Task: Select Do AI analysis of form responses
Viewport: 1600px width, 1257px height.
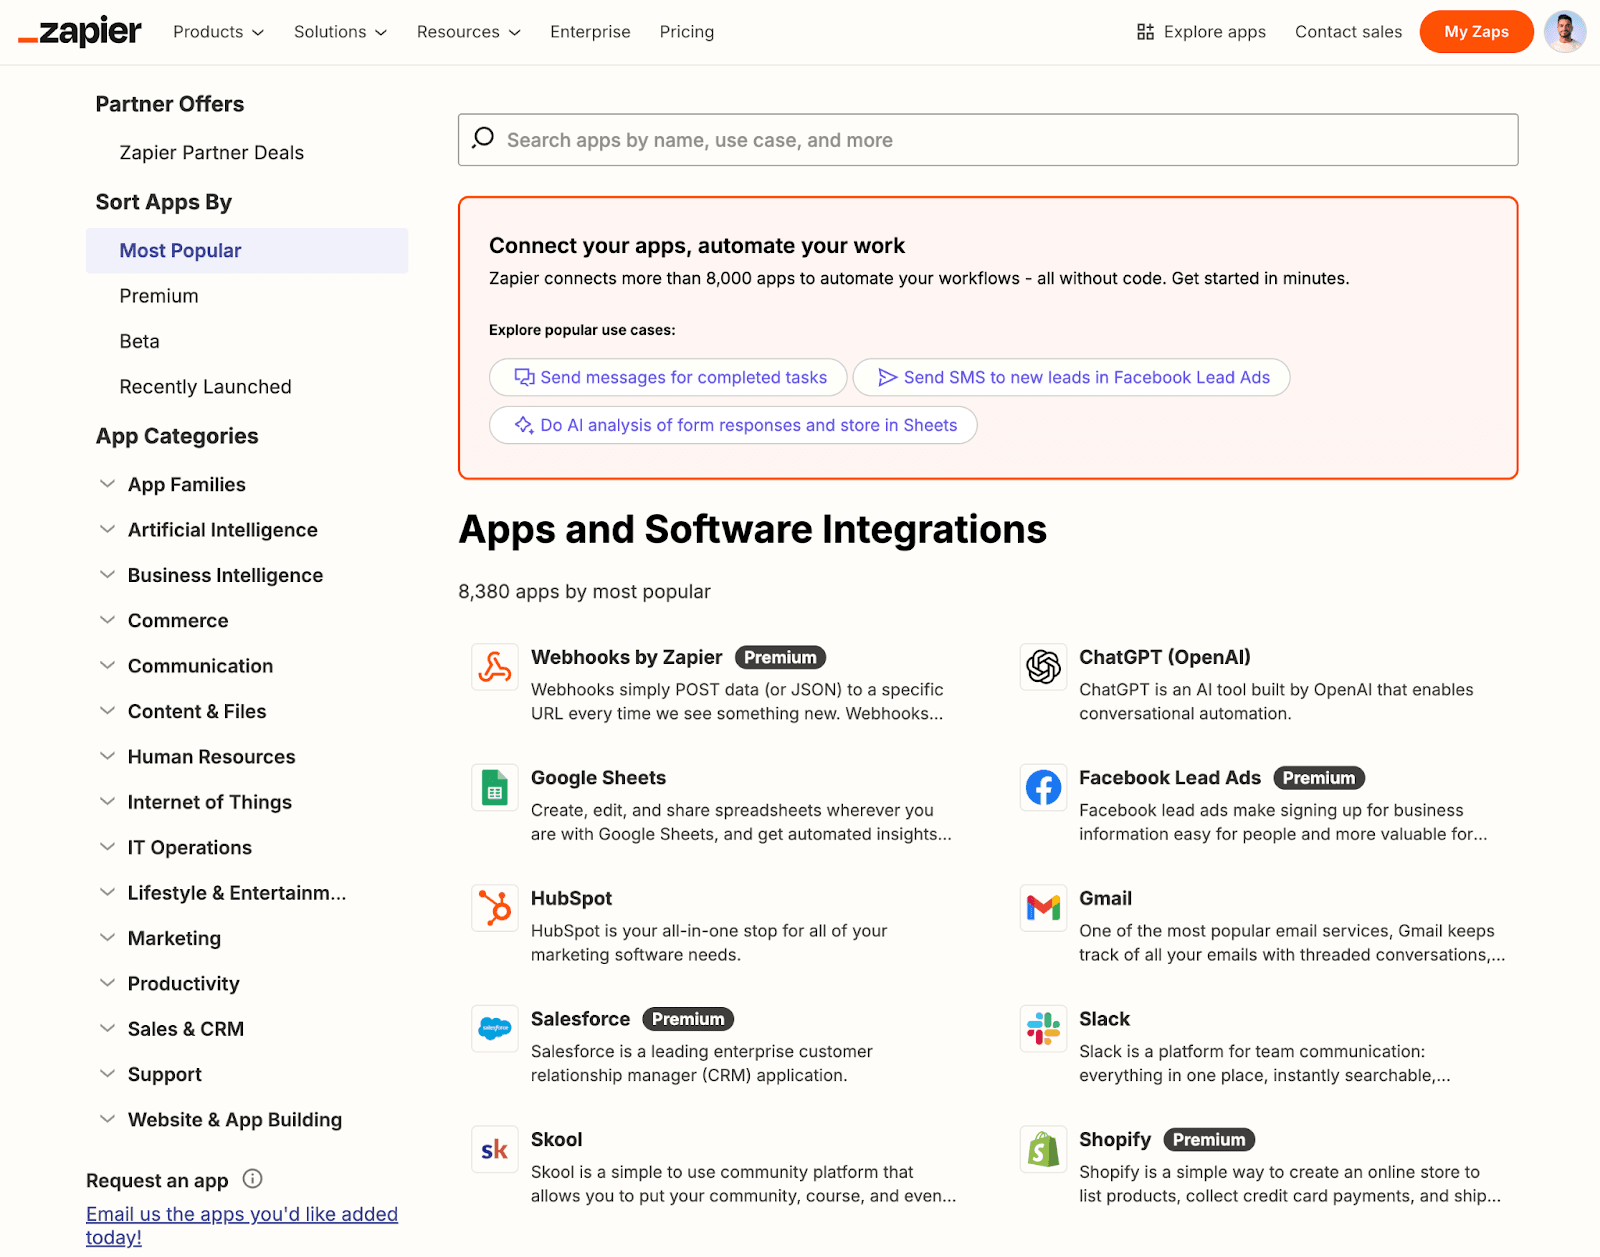Action: (x=733, y=425)
